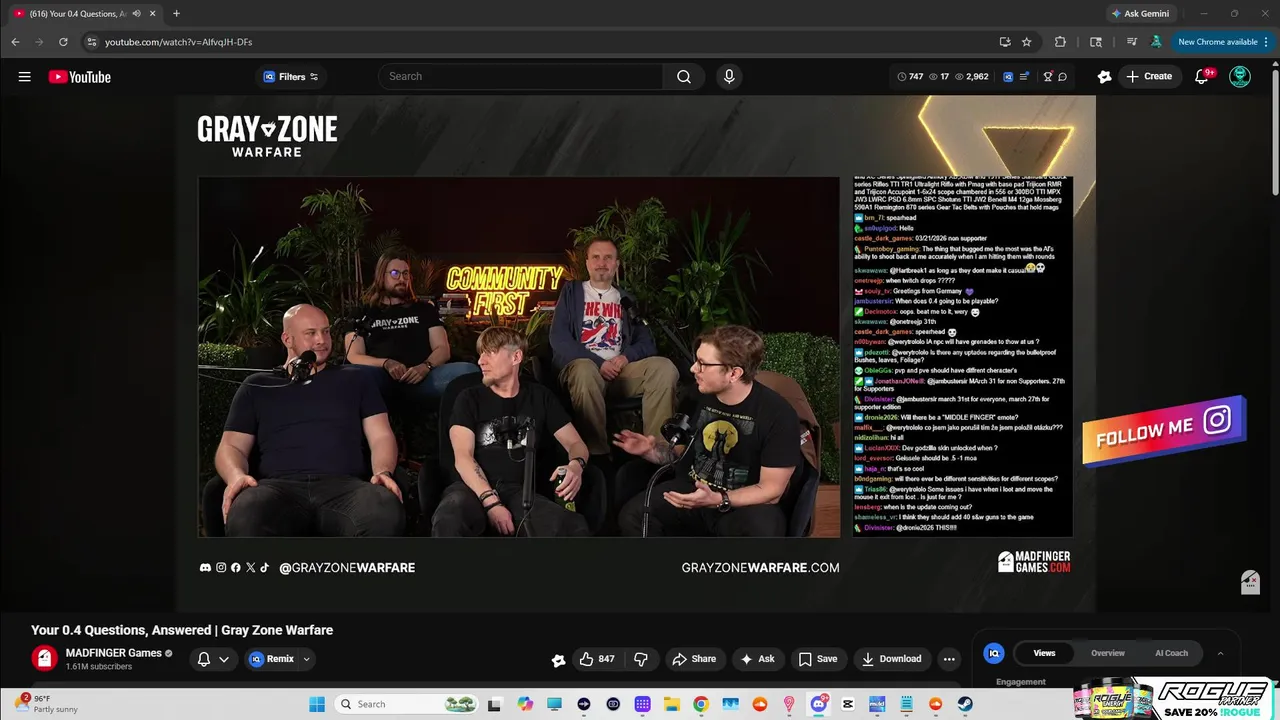Select the Views tab in vidIQ panel
Image resolution: width=1280 pixels, height=720 pixels.
(1044, 653)
